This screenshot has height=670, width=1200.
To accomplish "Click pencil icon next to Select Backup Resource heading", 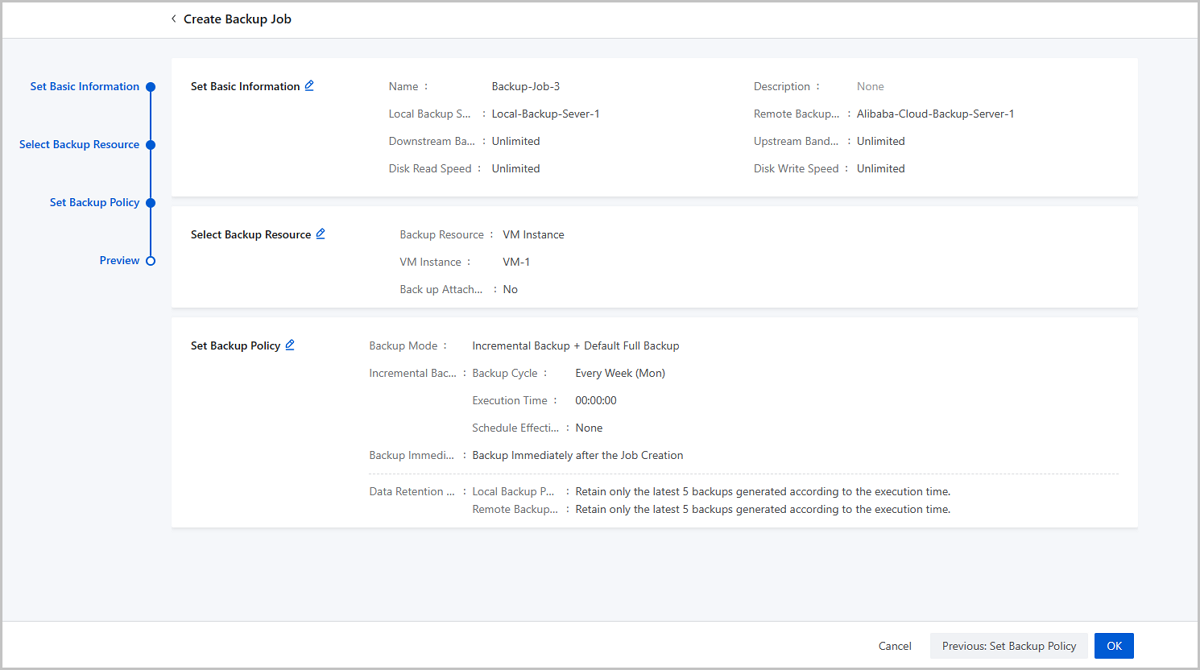I will pyautogui.click(x=321, y=234).
